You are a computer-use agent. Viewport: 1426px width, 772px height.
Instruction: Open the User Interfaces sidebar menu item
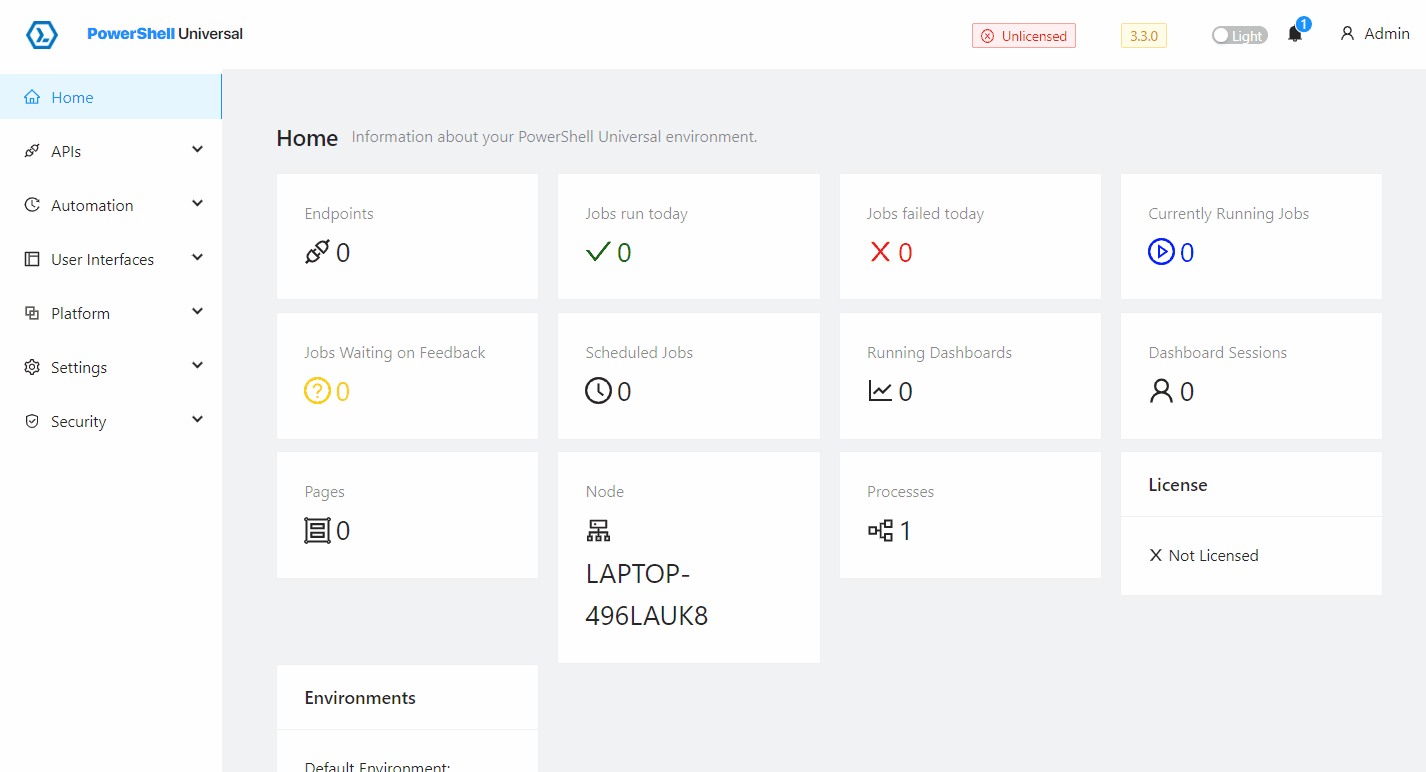(111, 259)
